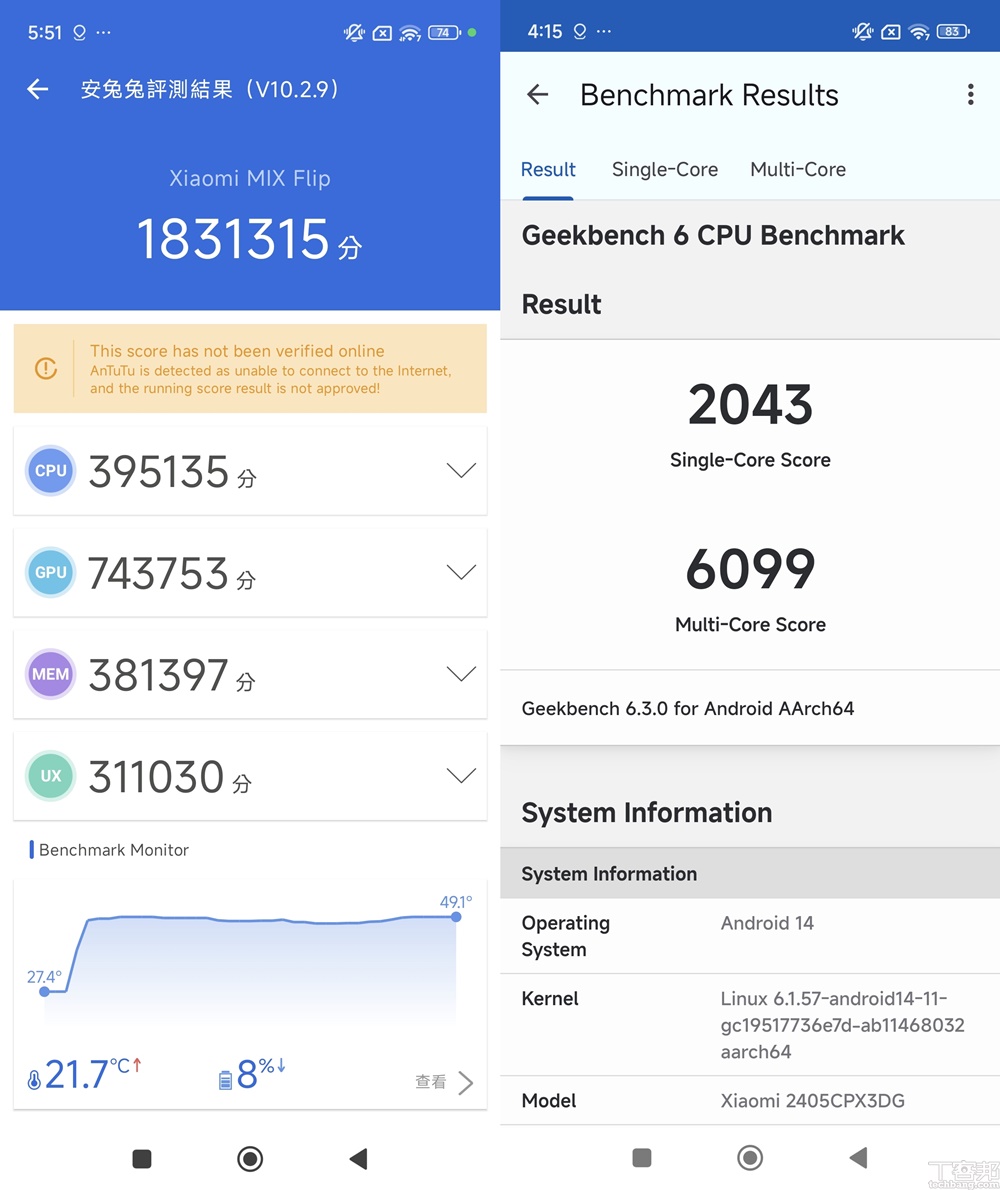Tap the Xiaomi 2405CPX3DG model value
This screenshot has width=1000, height=1190.
click(x=813, y=1100)
